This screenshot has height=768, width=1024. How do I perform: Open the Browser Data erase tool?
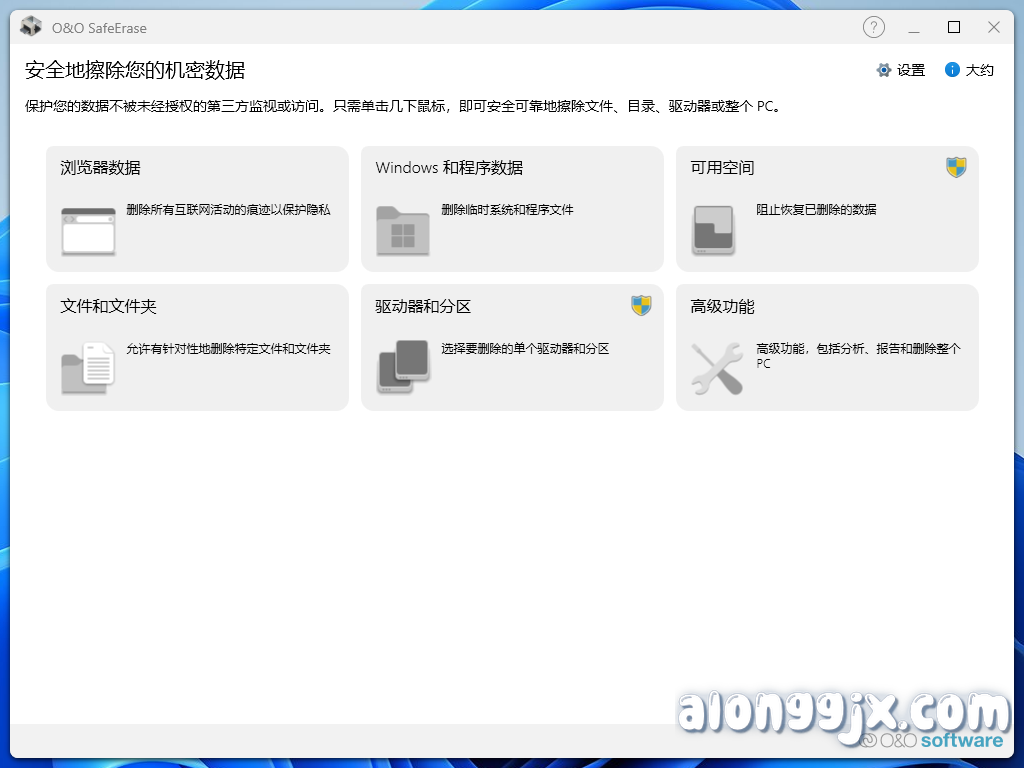197,208
